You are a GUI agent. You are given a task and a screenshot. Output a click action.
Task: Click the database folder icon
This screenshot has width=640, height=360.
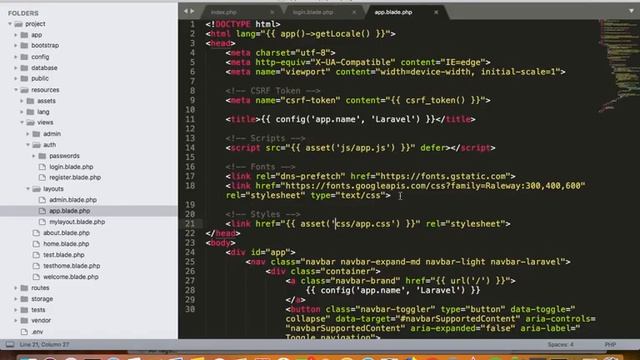[24, 68]
